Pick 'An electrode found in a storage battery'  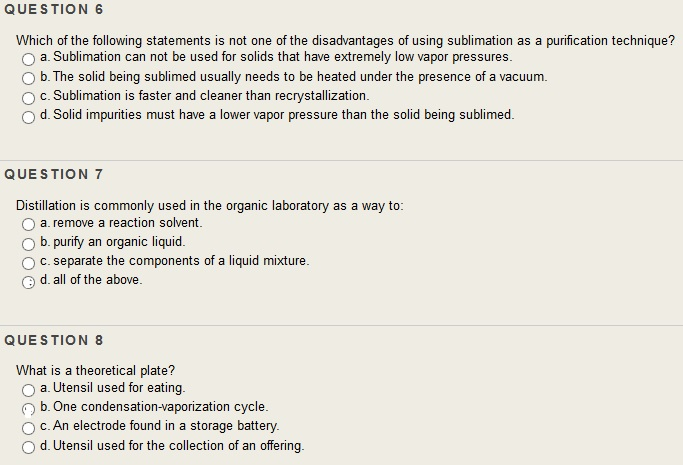coord(28,428)
